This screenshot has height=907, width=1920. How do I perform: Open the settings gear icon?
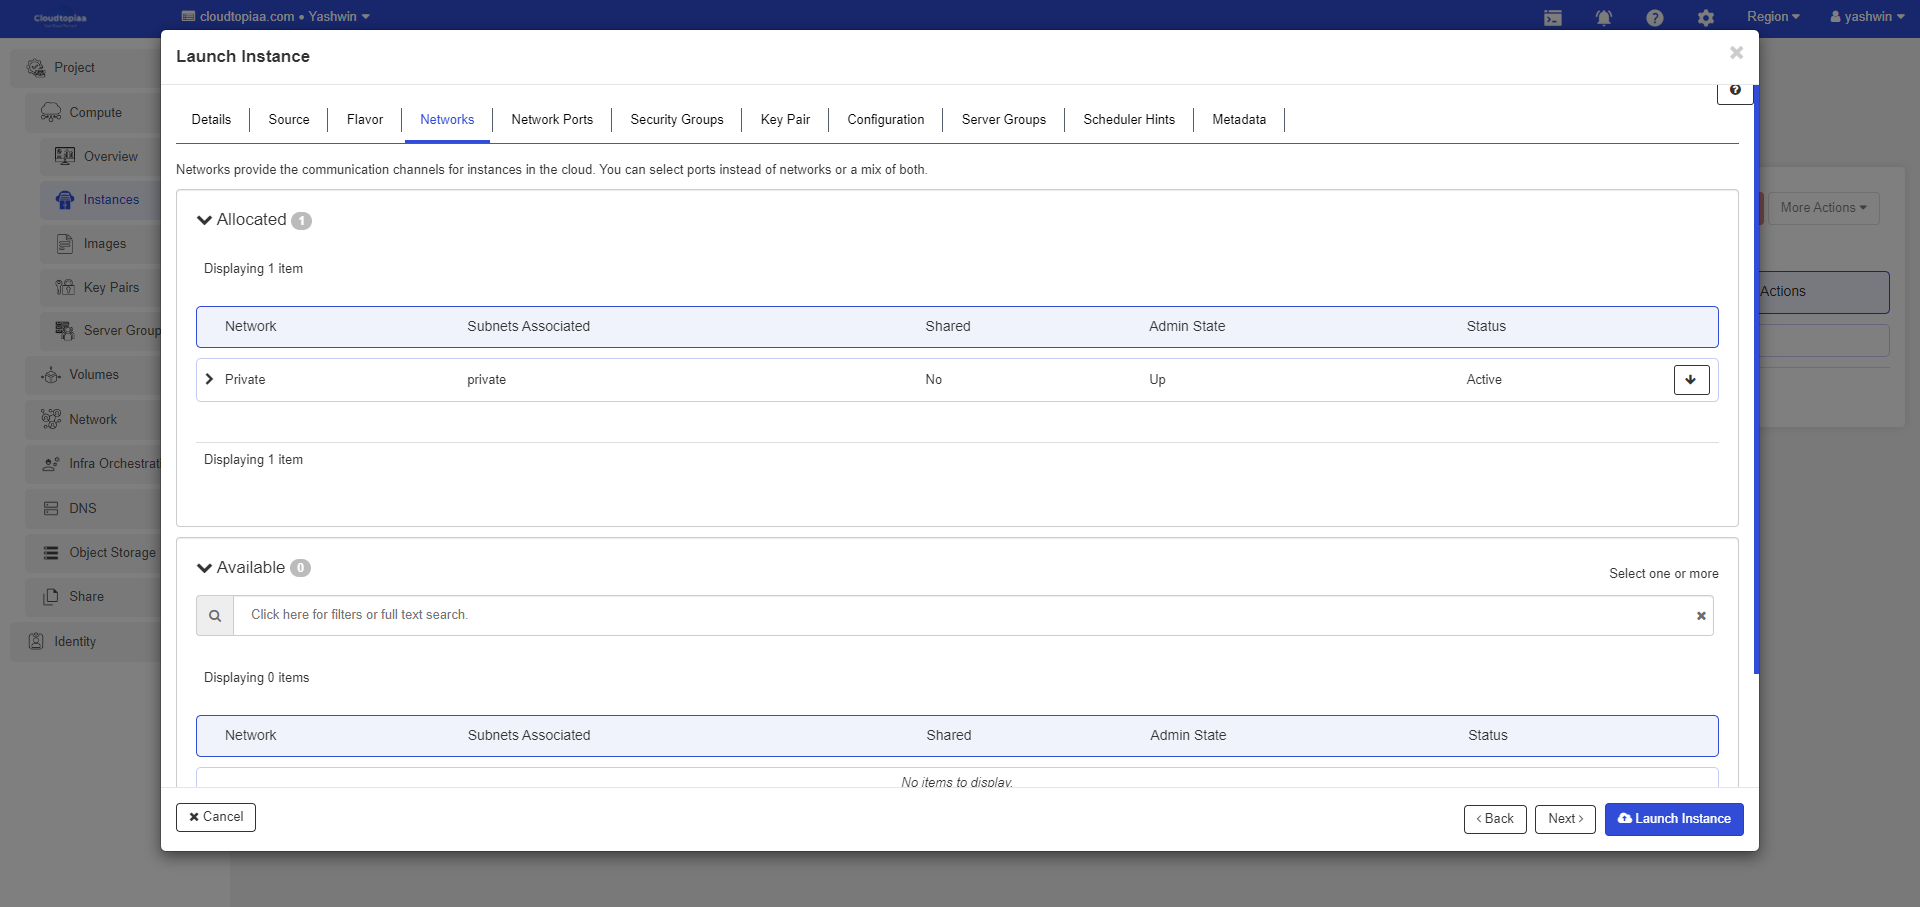tap(1706, 18)
